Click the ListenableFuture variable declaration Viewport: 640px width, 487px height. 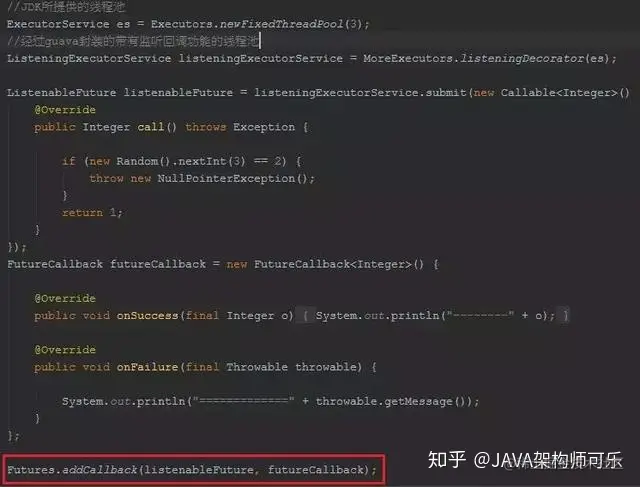tap(61, 93)
